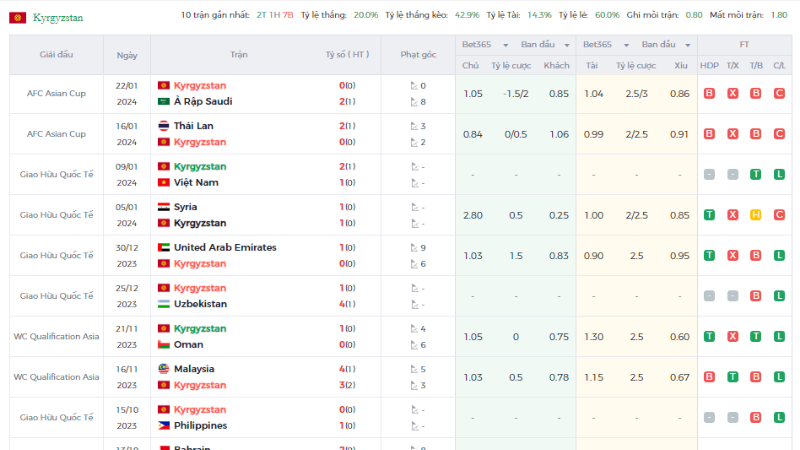This screenshot has width=800, height=450.
Task: Click the Philippines flag icon
Action: [x=163, y=426]
